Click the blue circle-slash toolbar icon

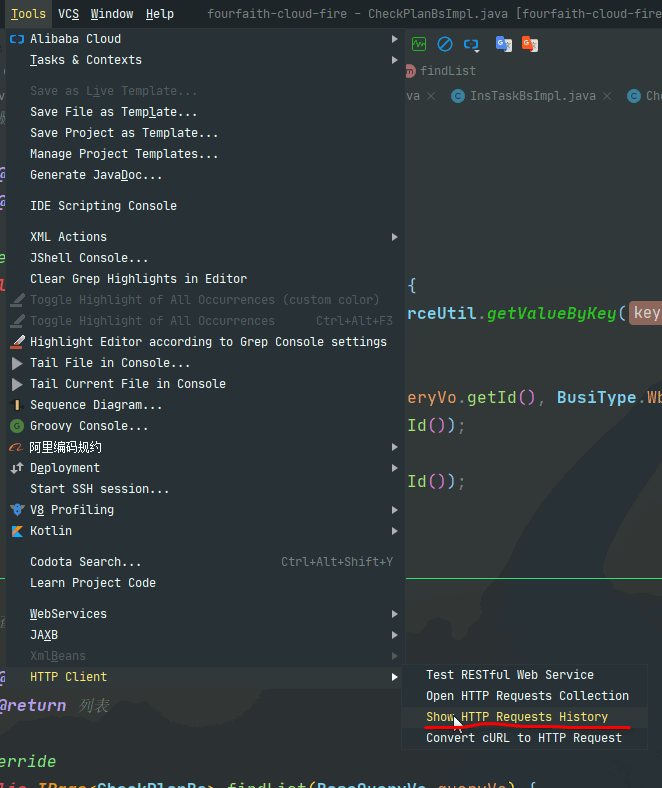(x=445, y=44)
